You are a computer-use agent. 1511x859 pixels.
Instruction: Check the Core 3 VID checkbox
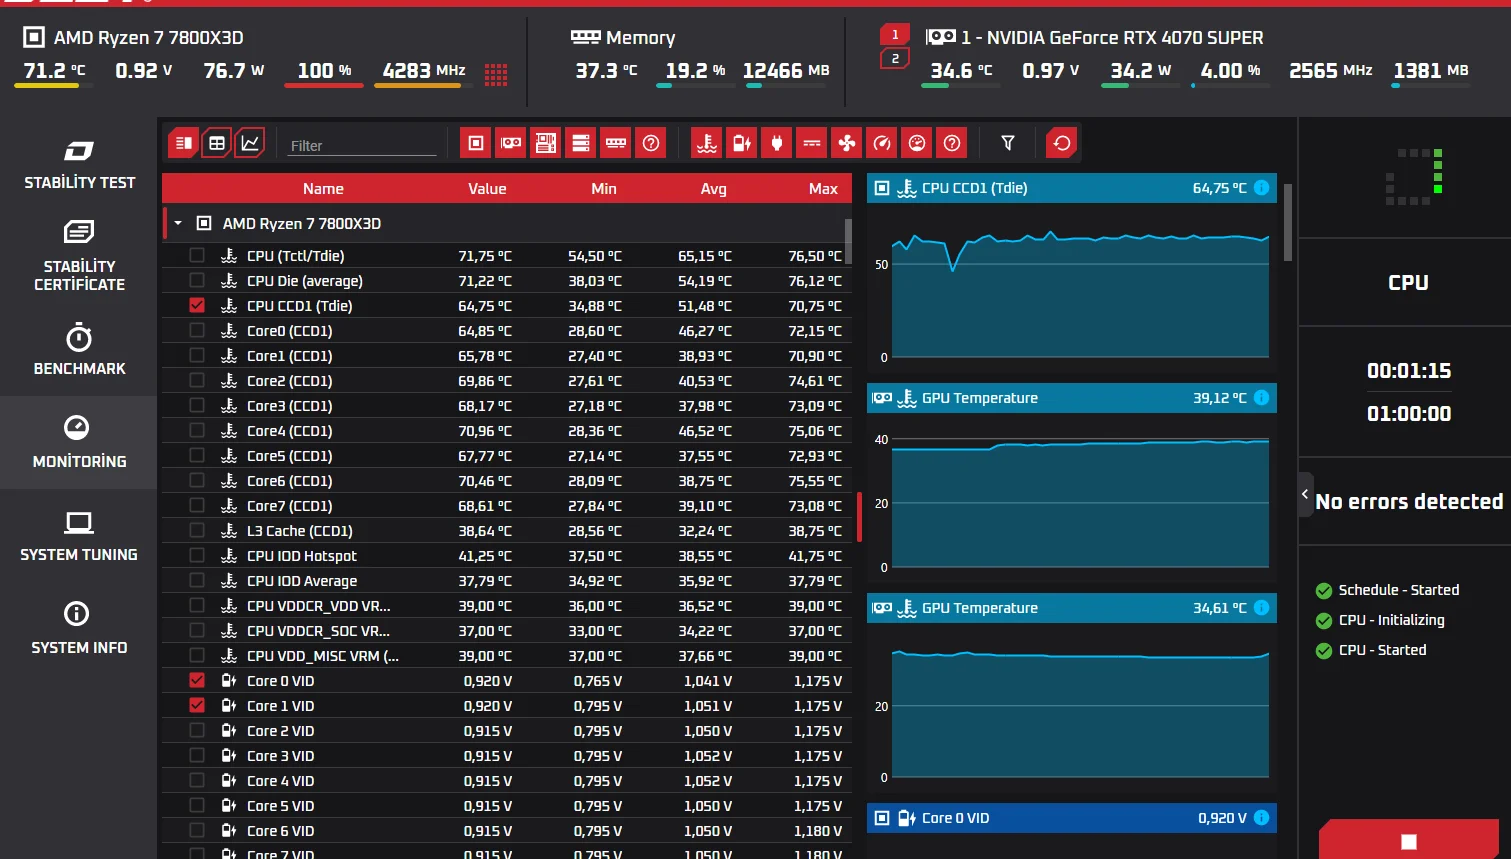coord(197,756)
